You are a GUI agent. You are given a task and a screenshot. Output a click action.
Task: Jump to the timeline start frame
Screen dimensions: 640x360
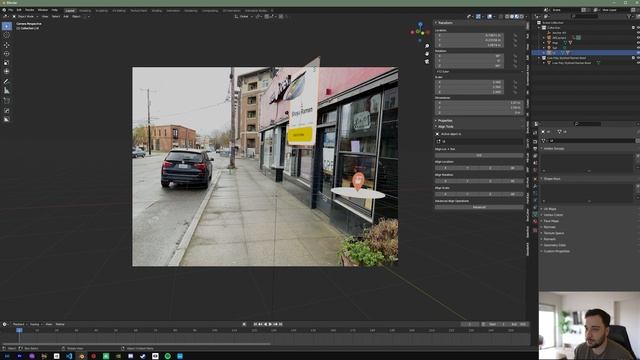point(255,324)
